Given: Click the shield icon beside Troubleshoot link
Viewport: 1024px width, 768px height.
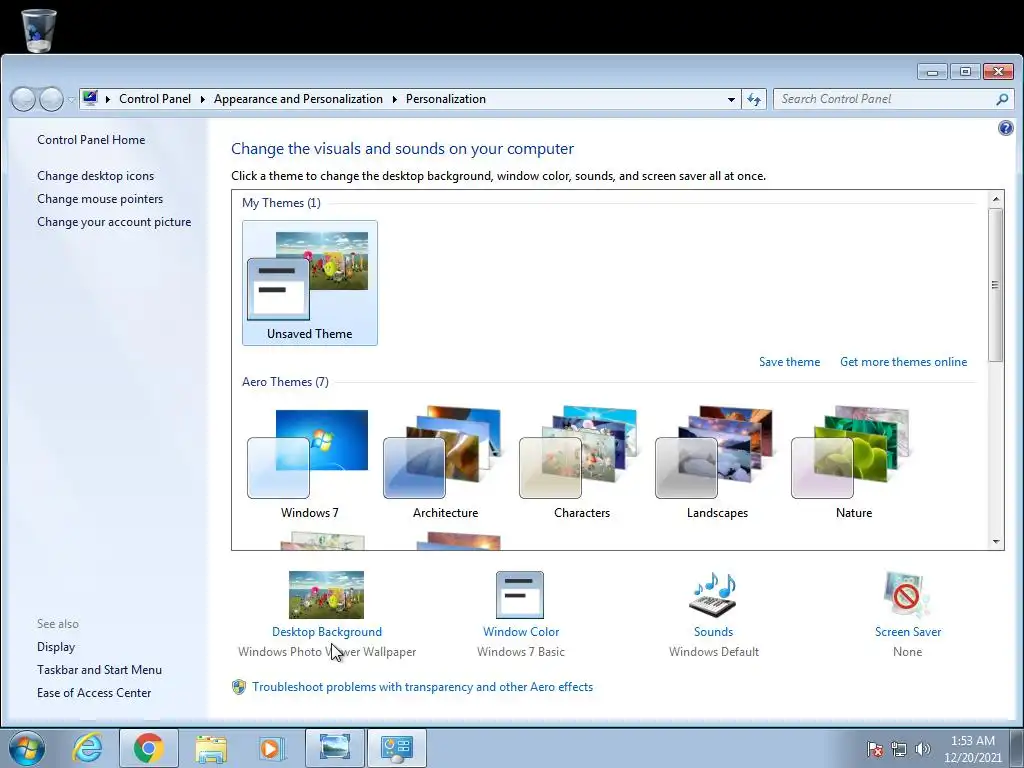Looking at the screenshot, I should click(239, 687).
